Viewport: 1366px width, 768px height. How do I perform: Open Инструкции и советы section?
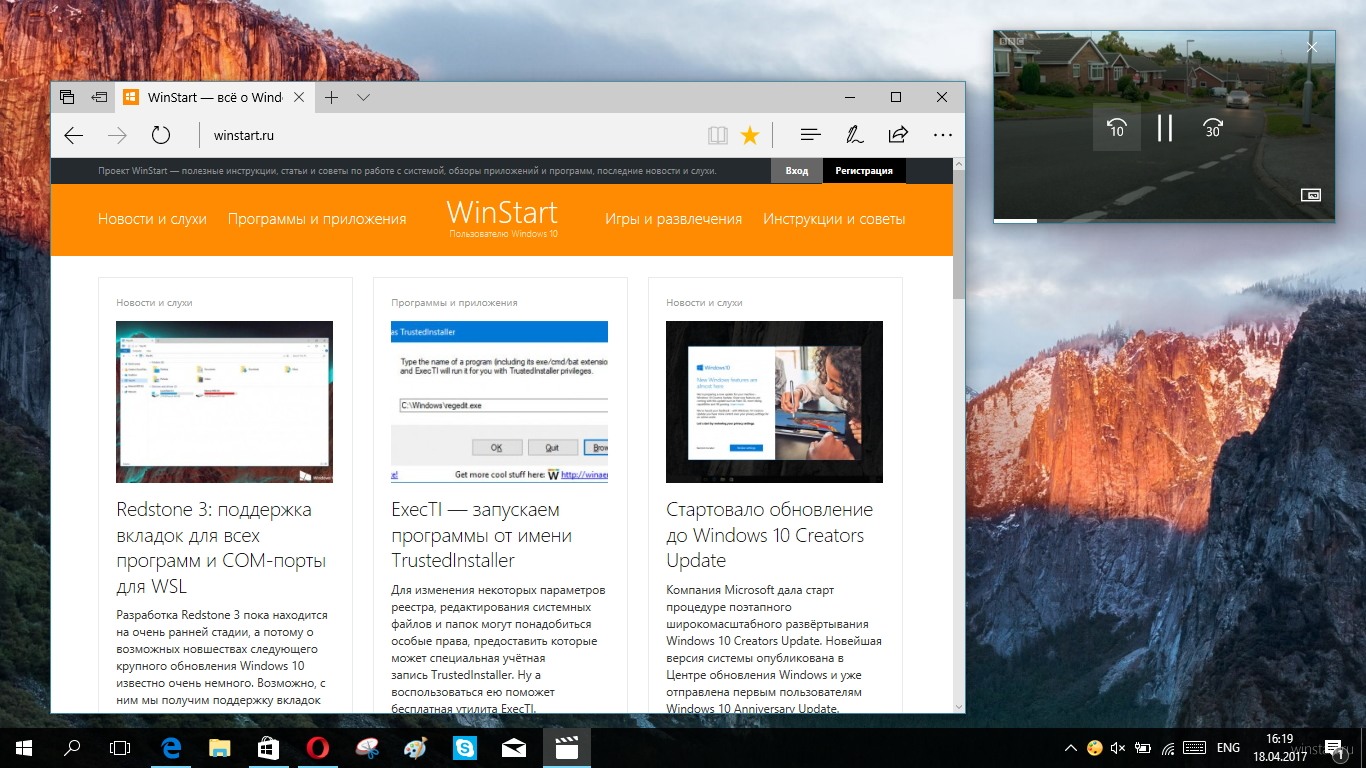point(834,219)
